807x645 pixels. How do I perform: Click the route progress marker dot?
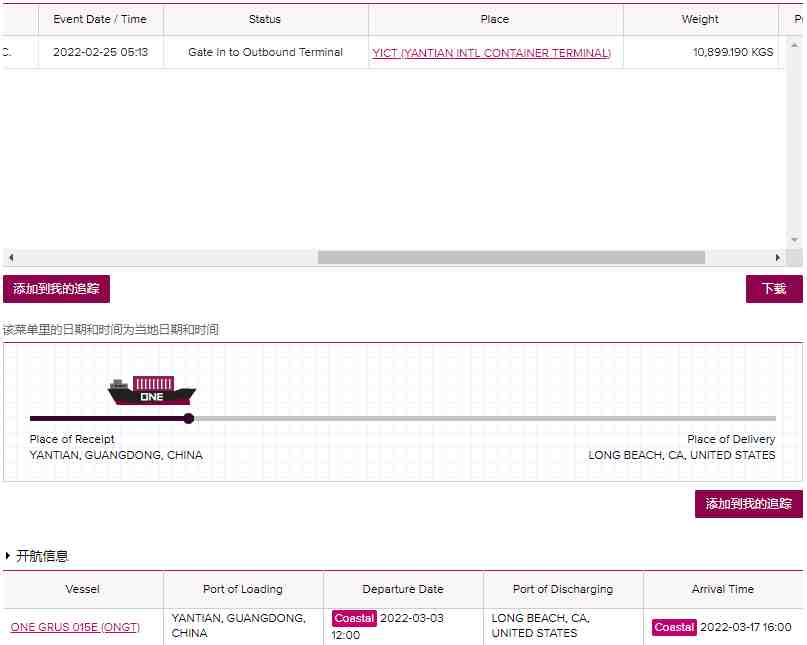point(189,419)
